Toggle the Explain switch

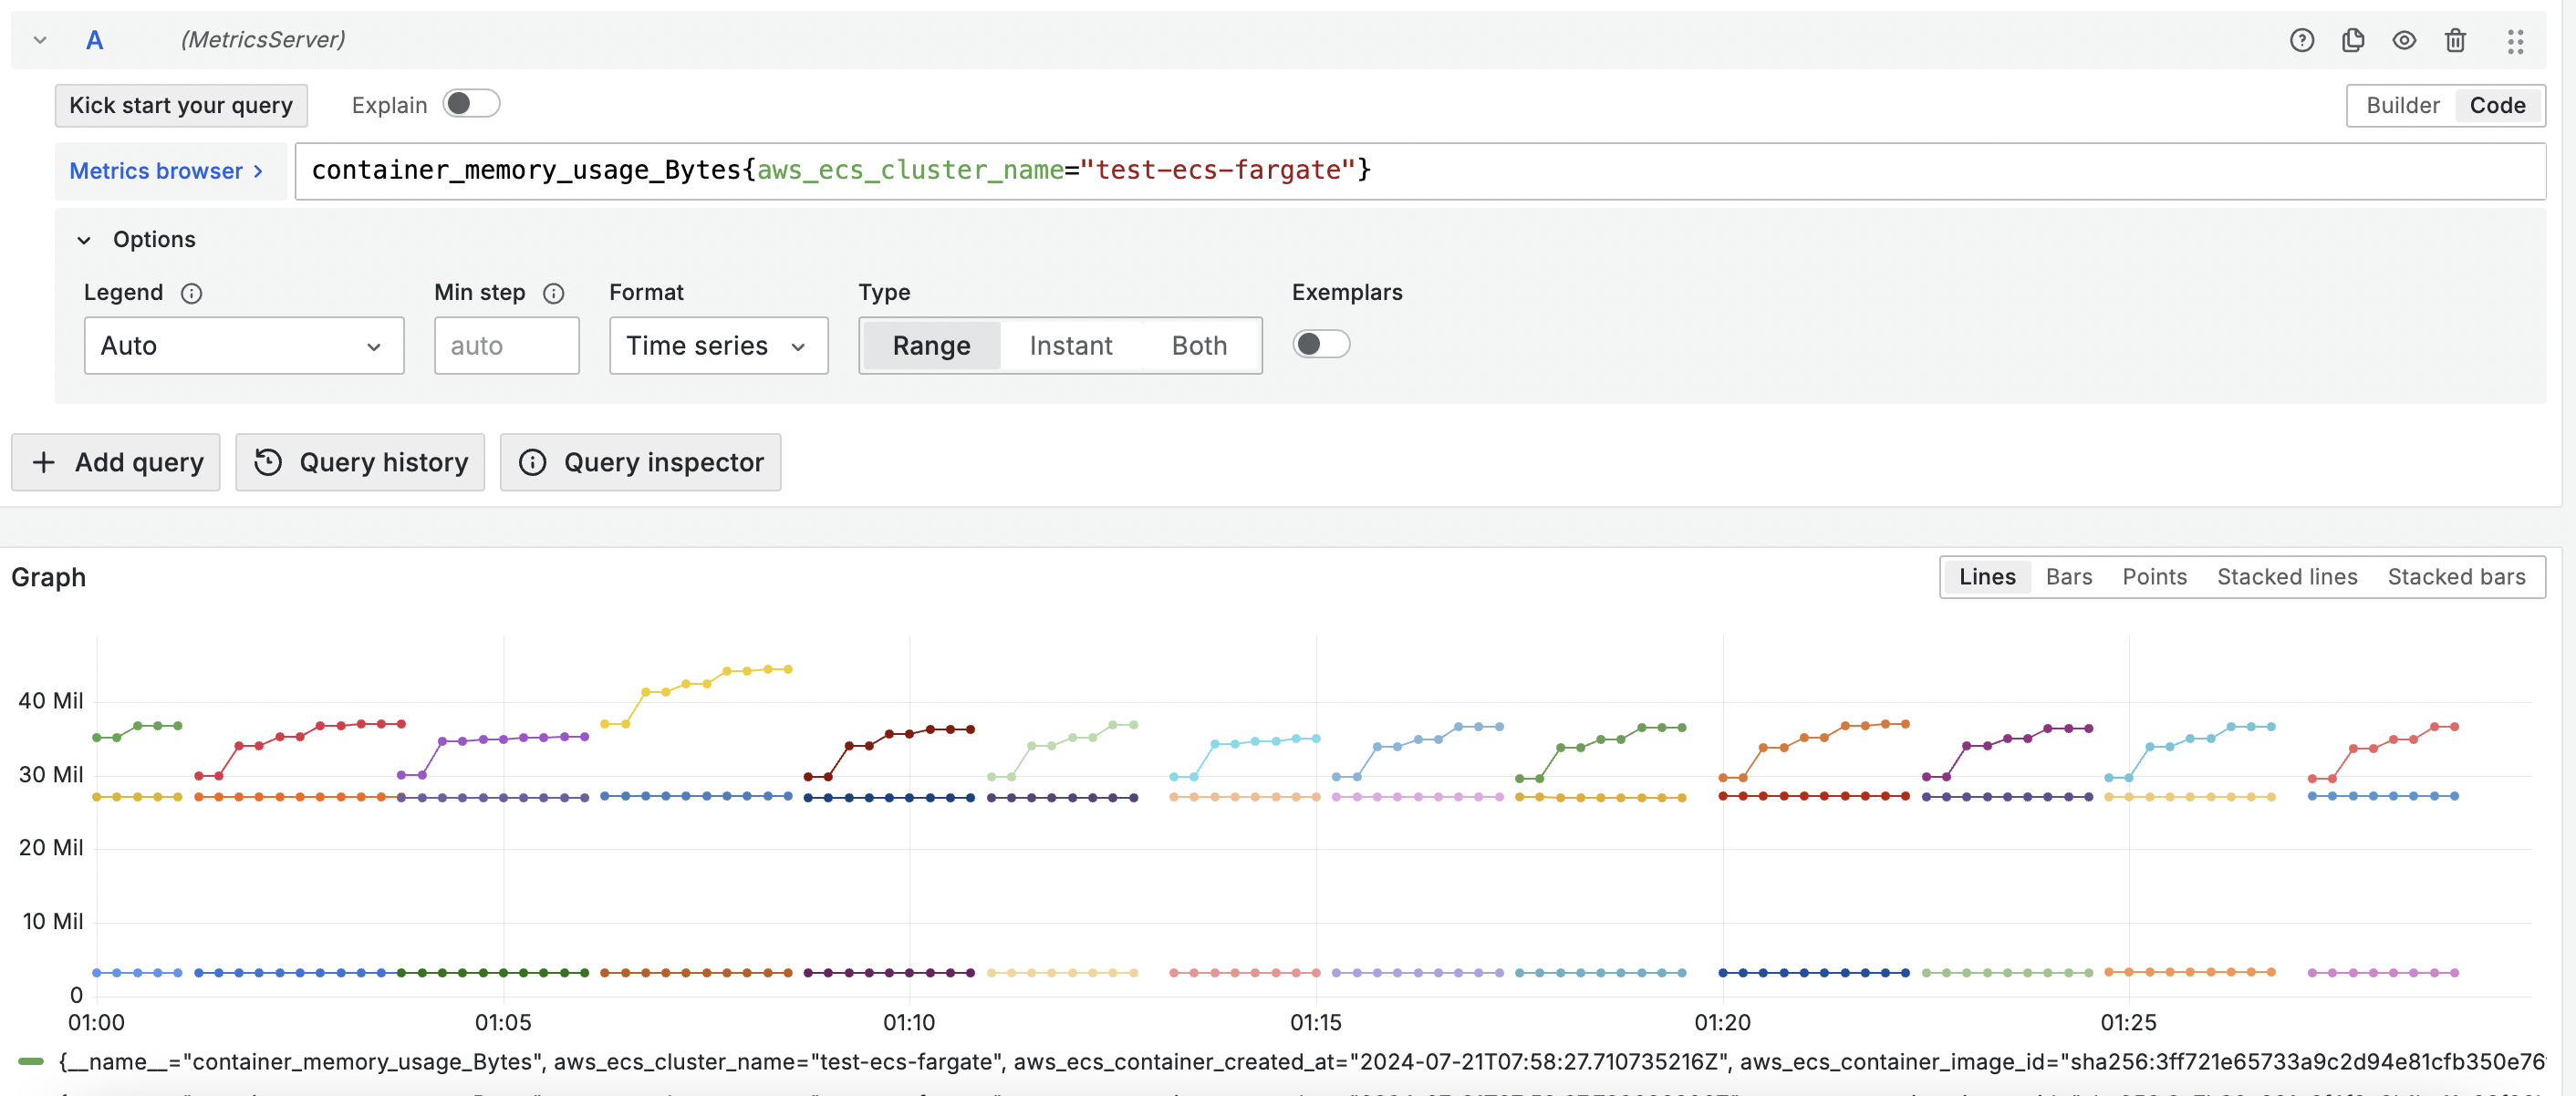[x=471, y=104]
